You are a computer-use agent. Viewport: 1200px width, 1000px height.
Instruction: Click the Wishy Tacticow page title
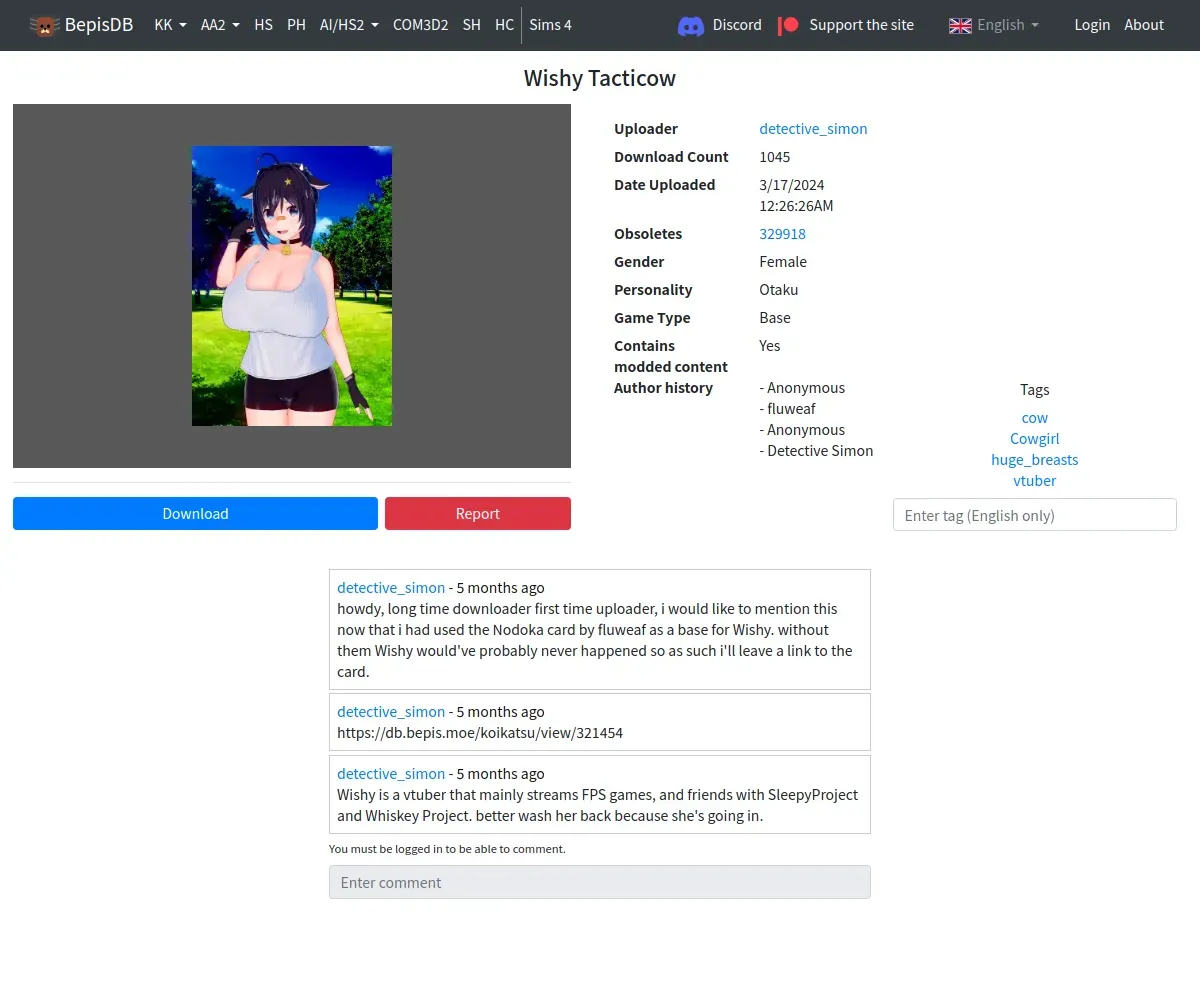[x=600, y=78]
